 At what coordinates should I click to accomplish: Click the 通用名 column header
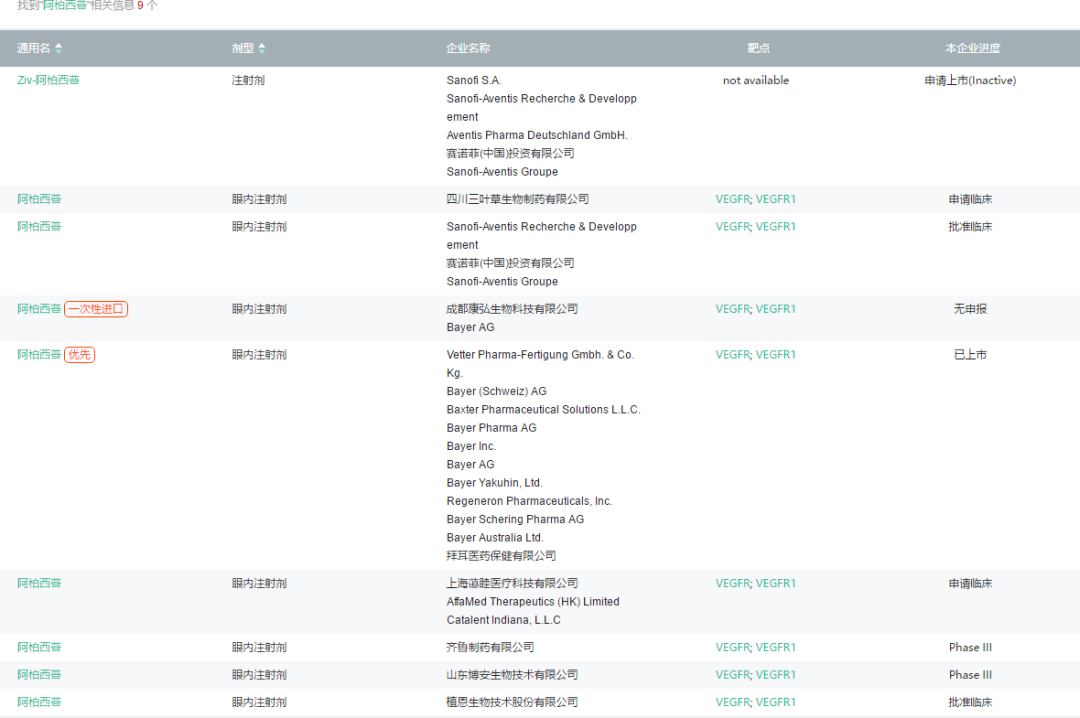34,48
